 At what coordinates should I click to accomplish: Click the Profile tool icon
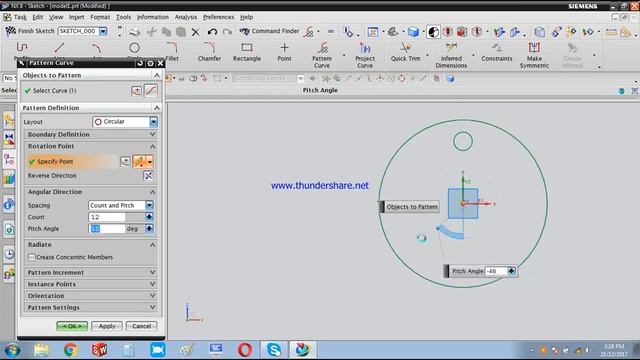coord(22,48)
